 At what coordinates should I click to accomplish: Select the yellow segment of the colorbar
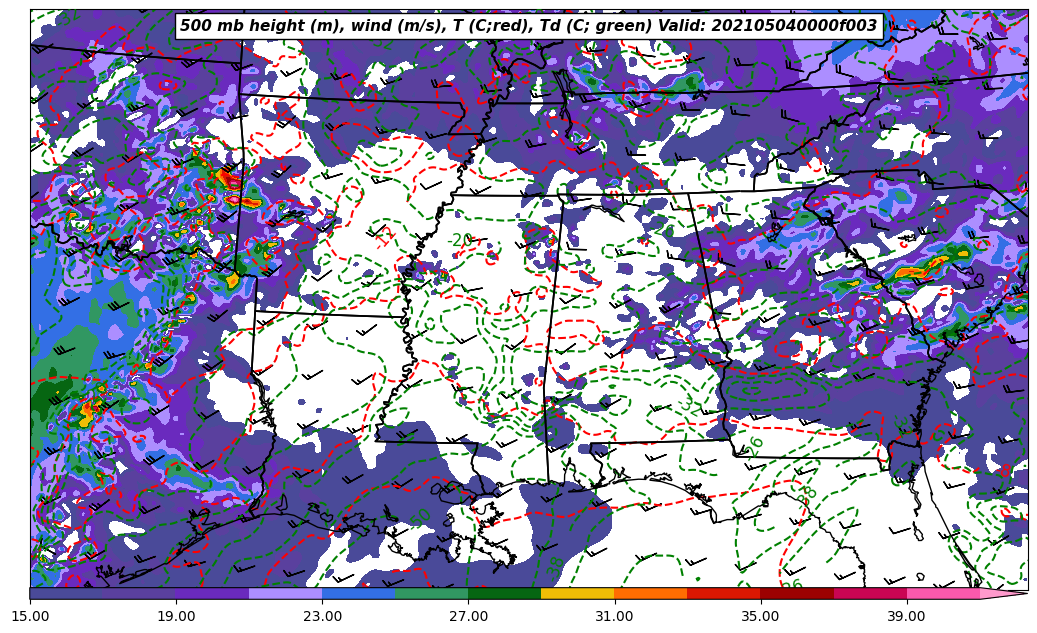577,594
